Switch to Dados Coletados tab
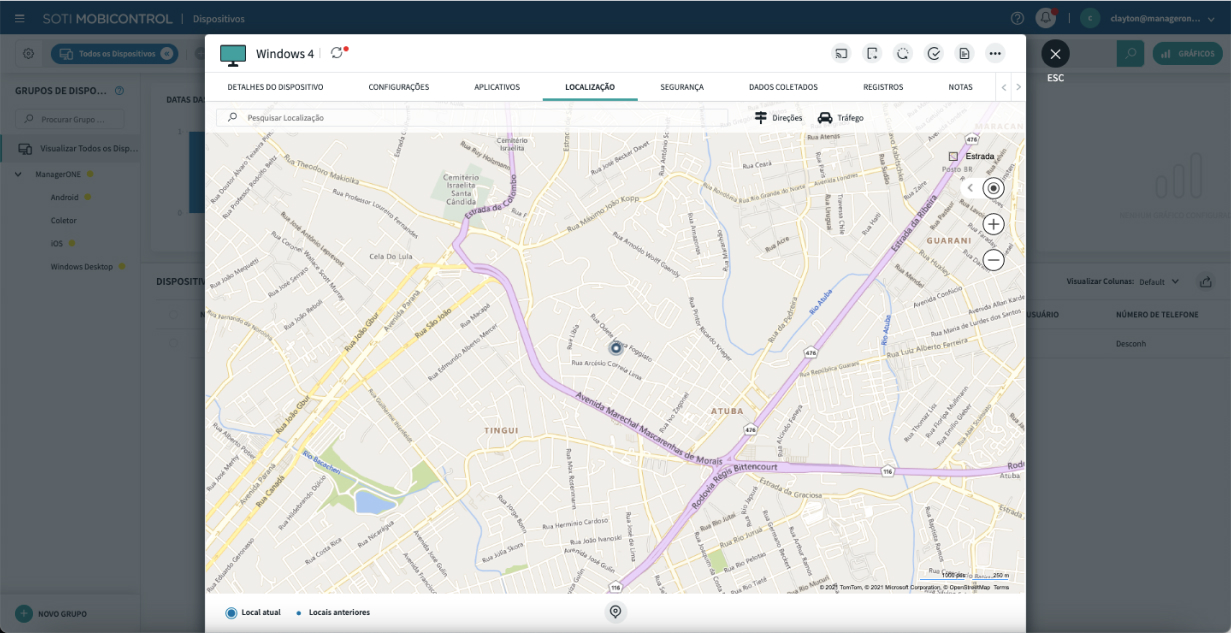This screenshot has height=633, width=1231. click(783, 87)
